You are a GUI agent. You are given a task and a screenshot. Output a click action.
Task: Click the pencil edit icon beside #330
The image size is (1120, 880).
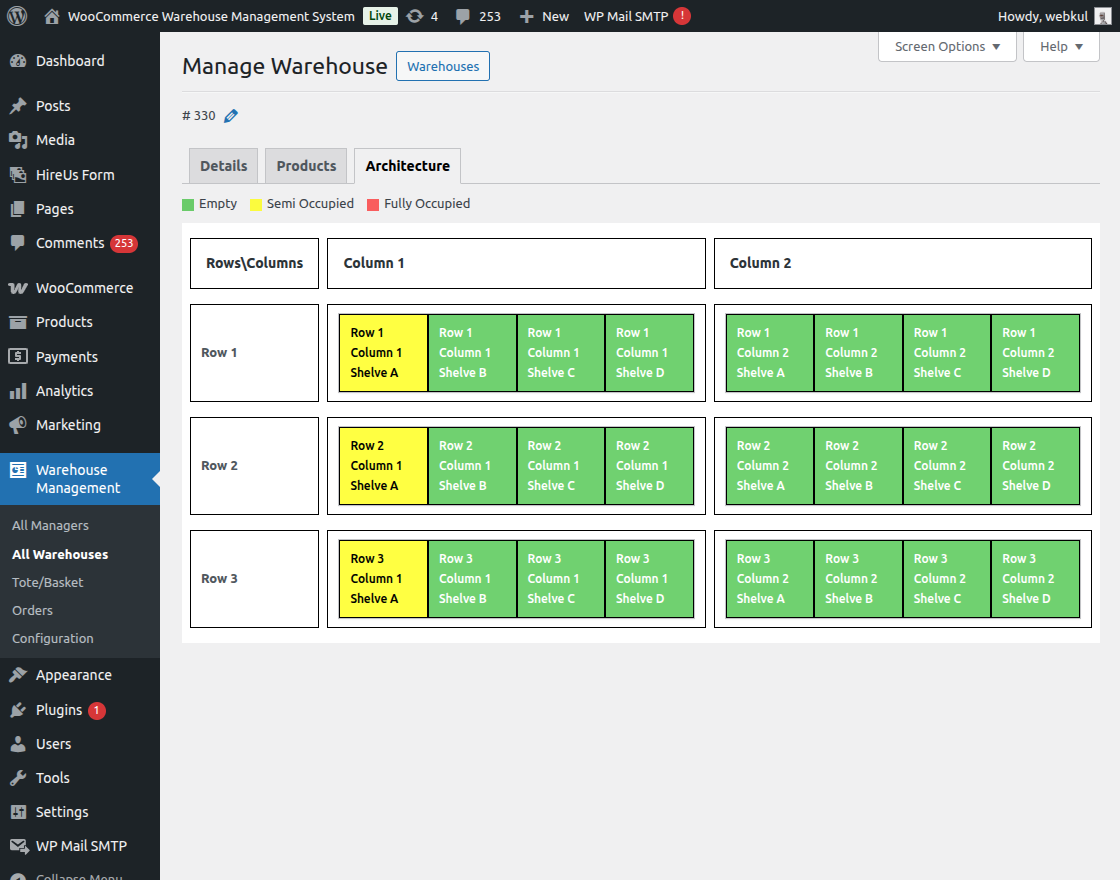pos(231,116)
